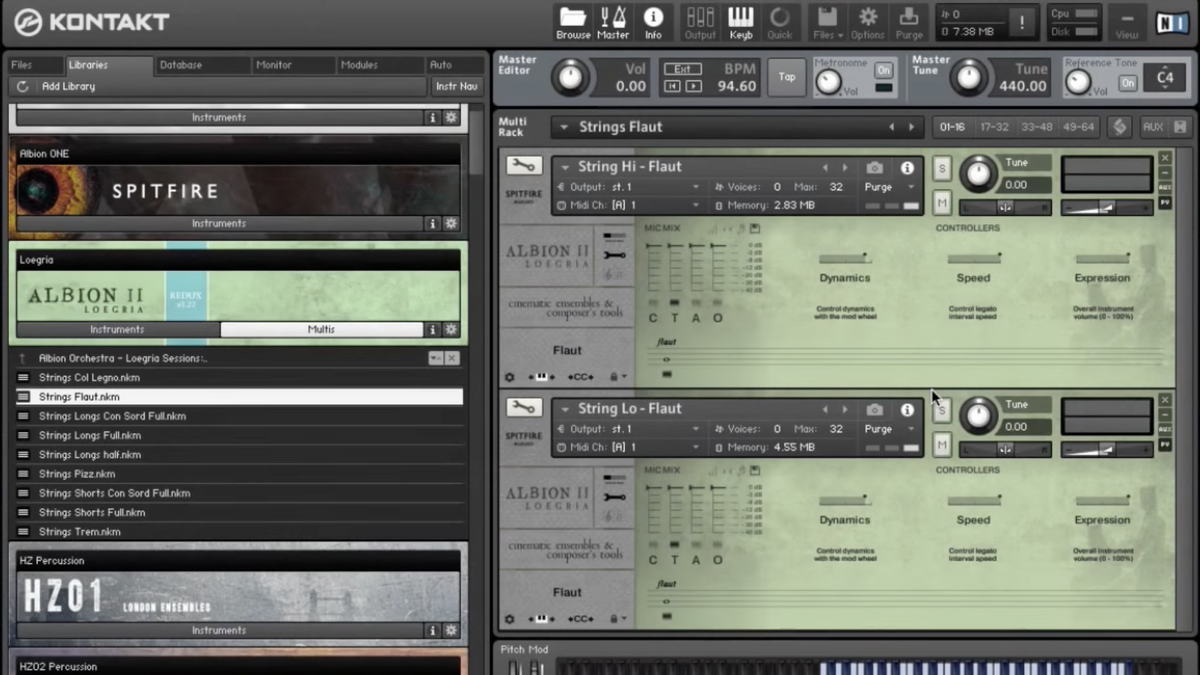The image size is (1200, 675).
Task: Select Strings Pizz.nkm in file list
Action: (x=77, y=474)
